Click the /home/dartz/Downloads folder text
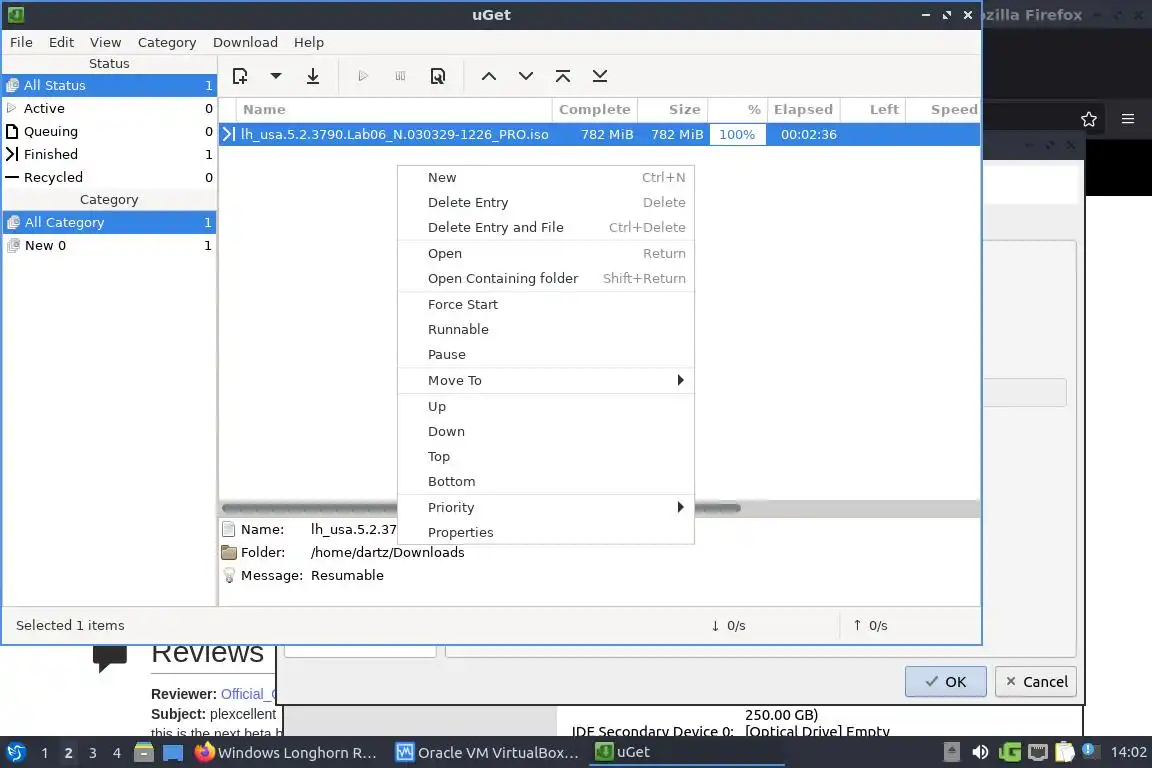 [387, 552]
